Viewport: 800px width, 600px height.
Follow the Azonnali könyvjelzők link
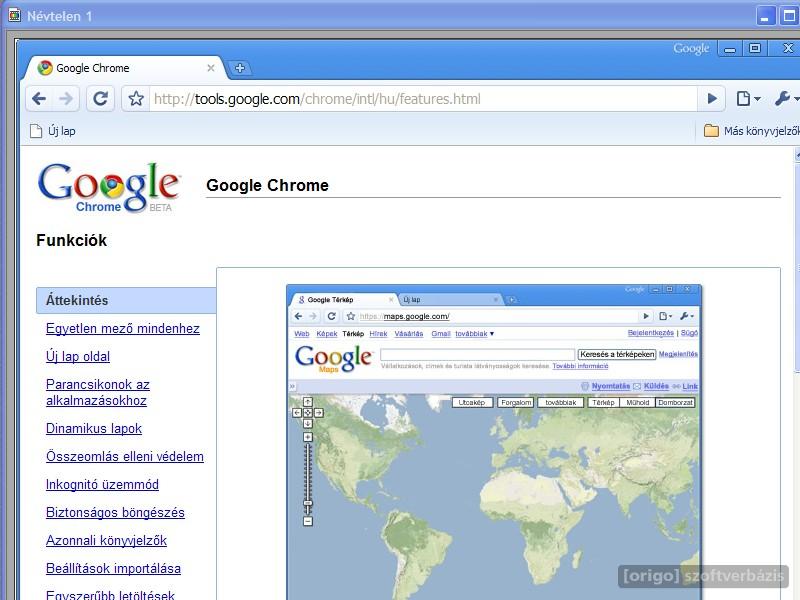tap(107, 541)
